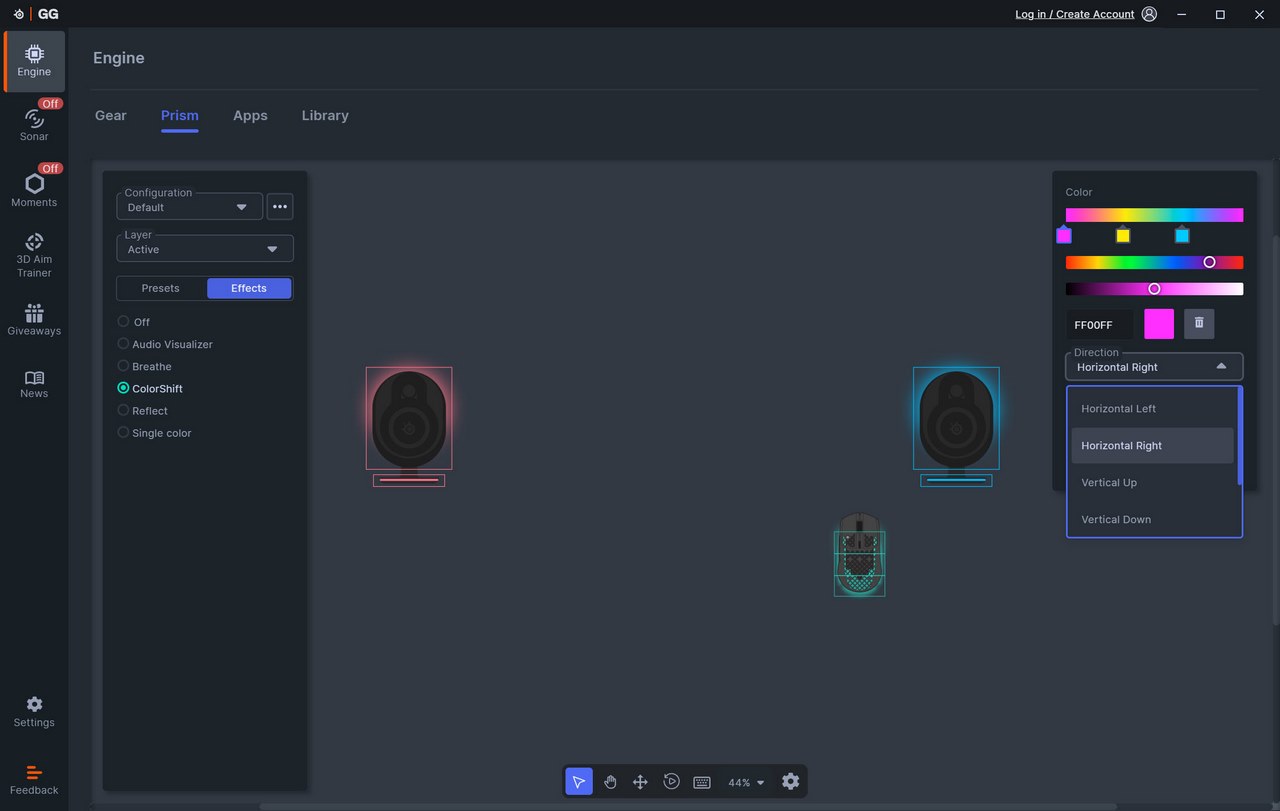This screenshot has height=811, width=1280.
Task: Click Log in / Create Account link
Action: (1074, 14)
